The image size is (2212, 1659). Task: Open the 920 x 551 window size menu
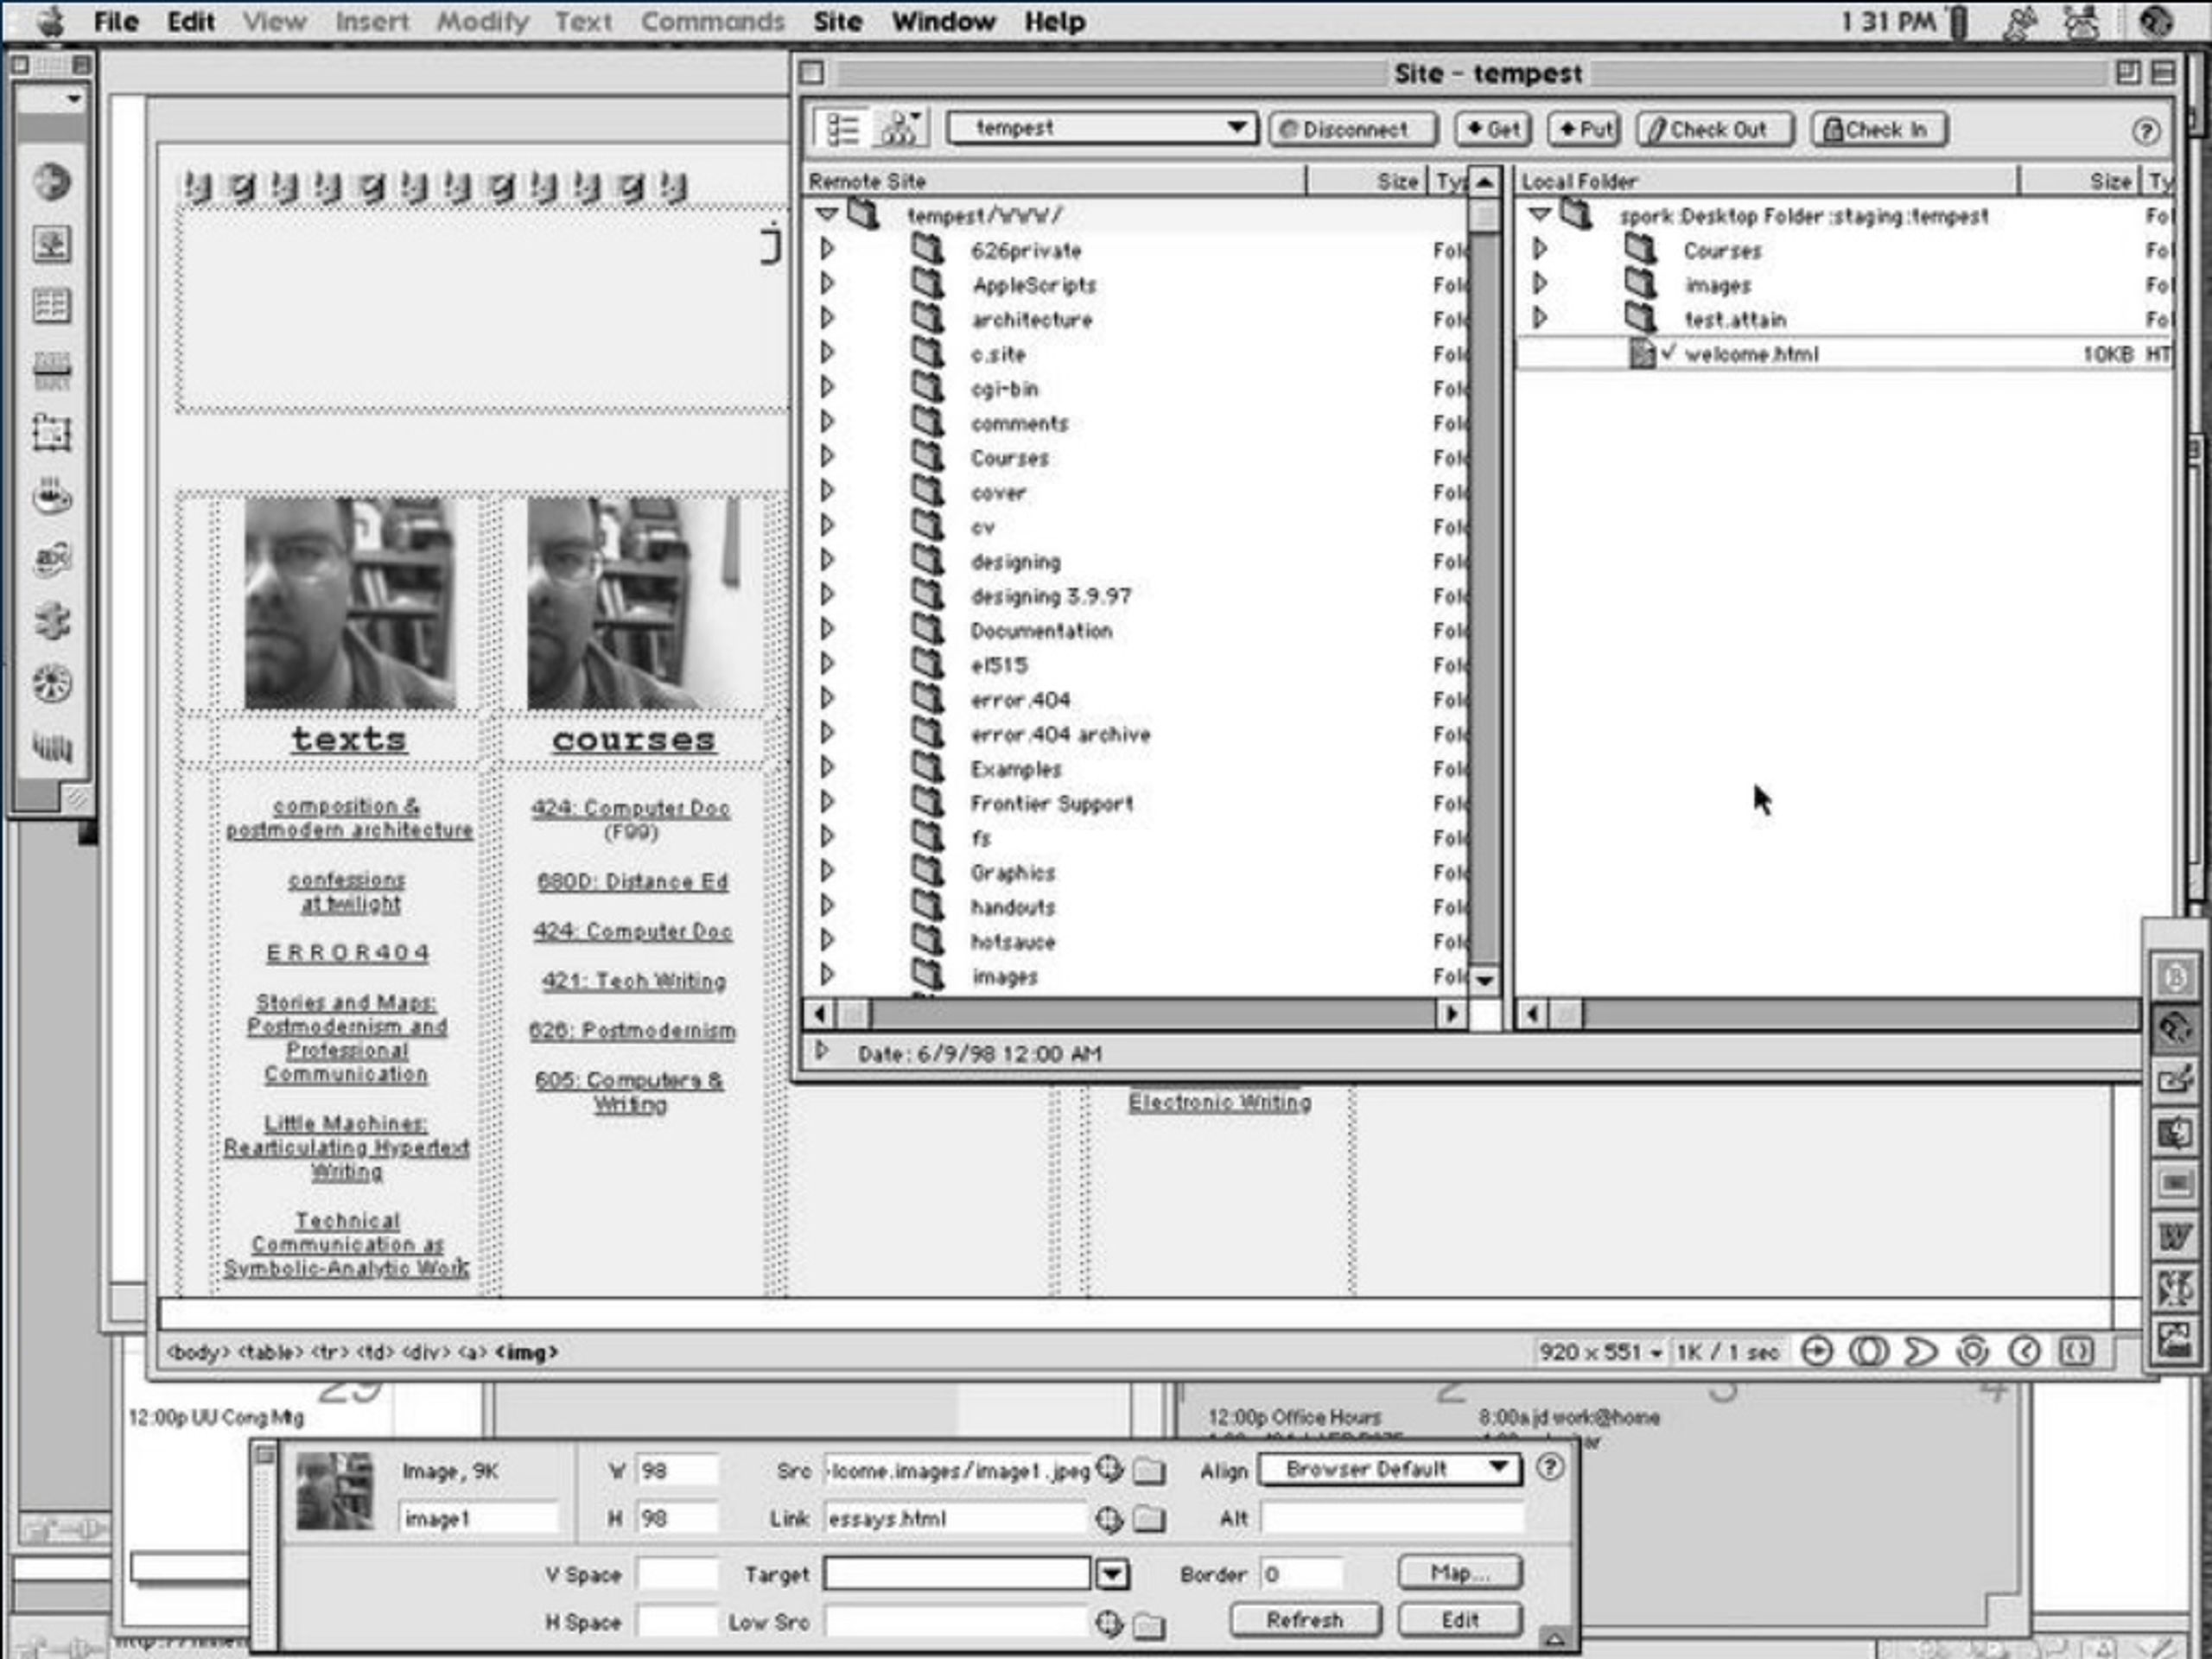coord(1600,1353)
